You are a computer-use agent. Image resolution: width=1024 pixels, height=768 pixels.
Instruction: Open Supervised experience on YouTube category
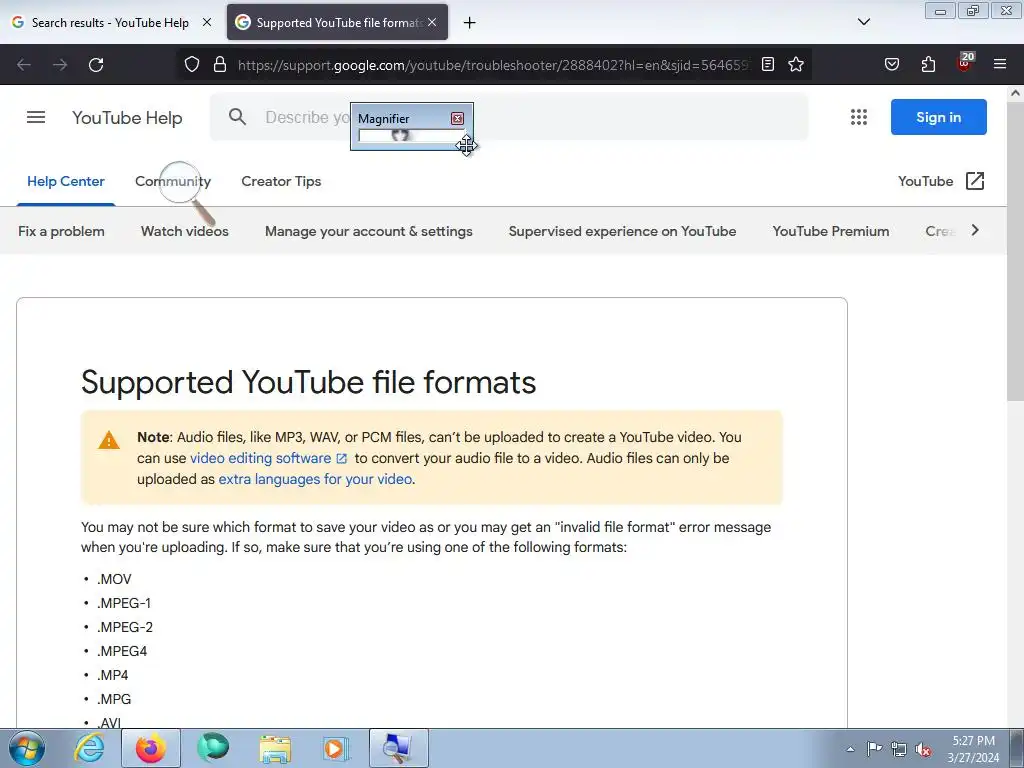622,231
